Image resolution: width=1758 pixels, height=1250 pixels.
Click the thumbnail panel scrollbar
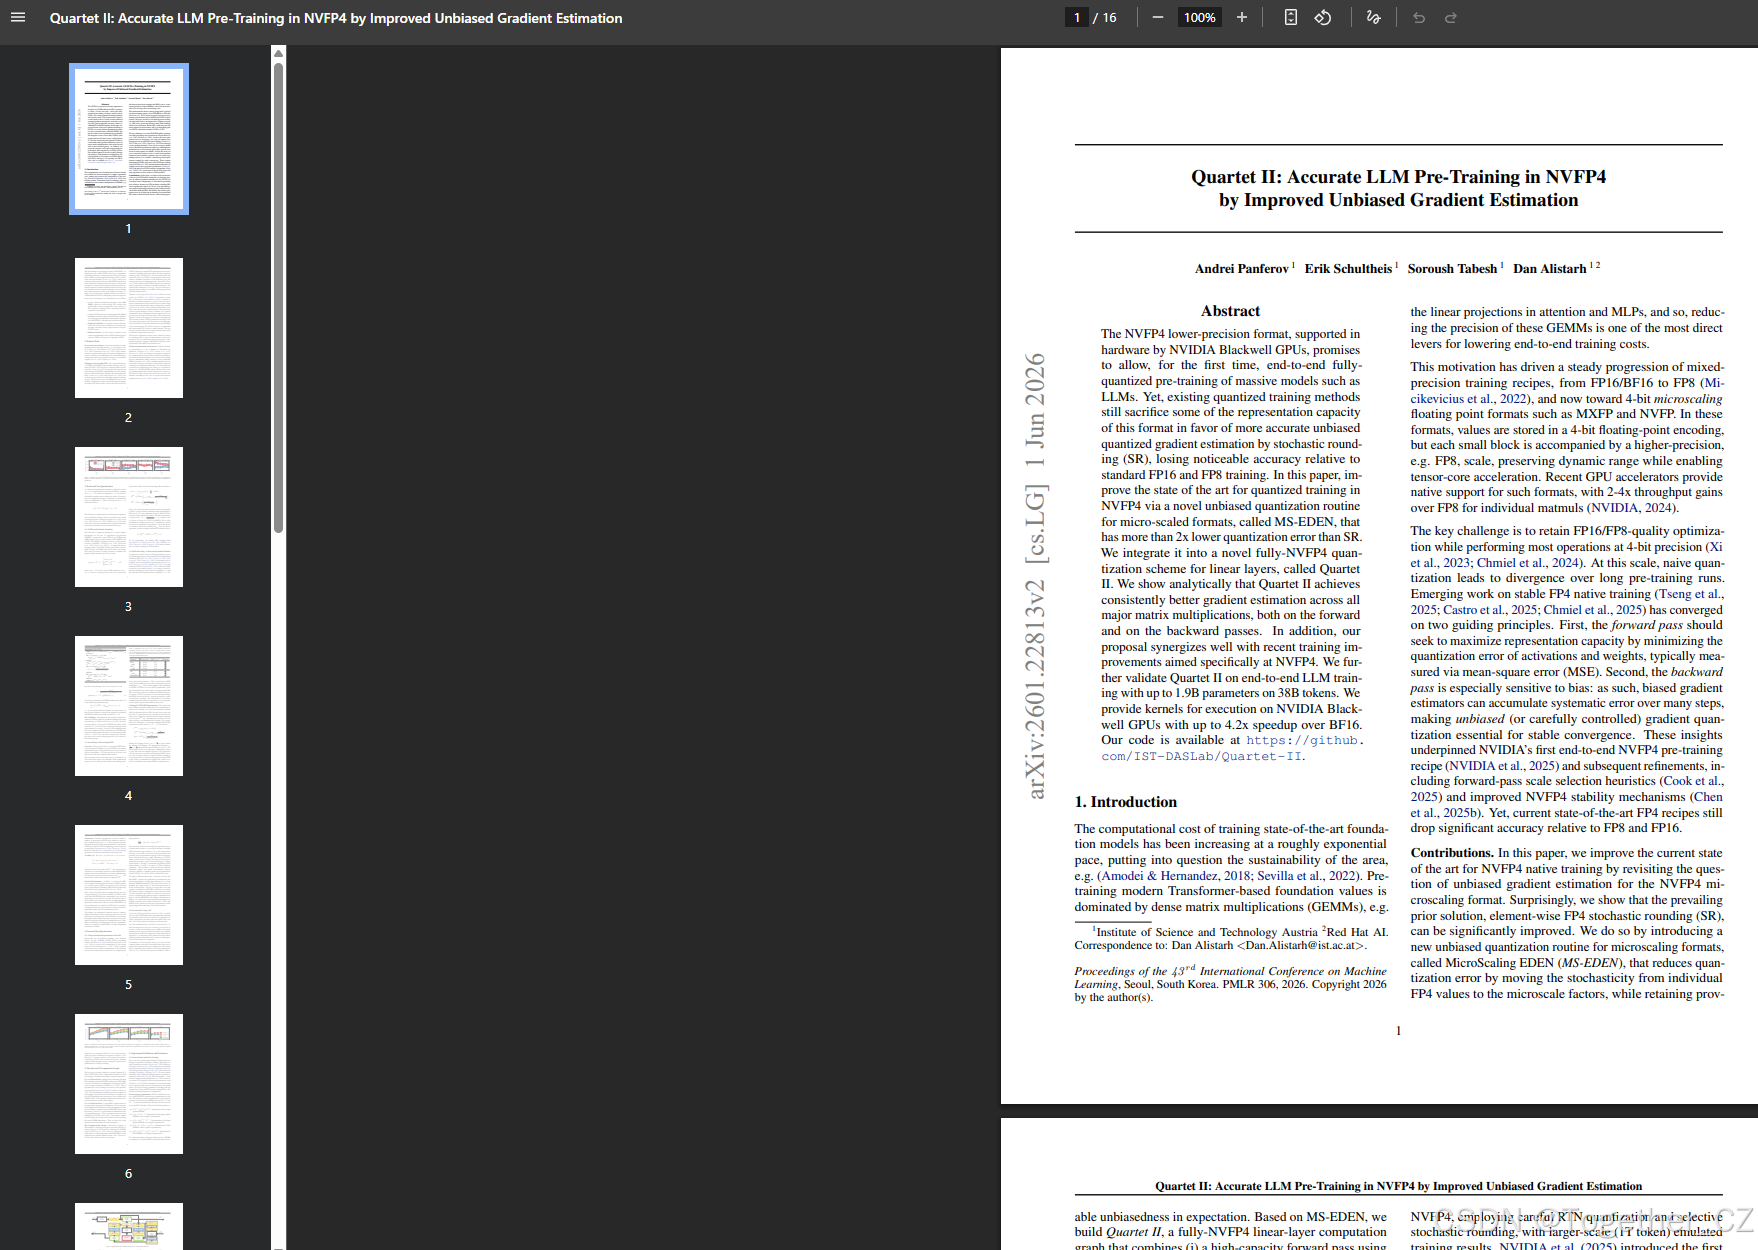pos(279,298)
